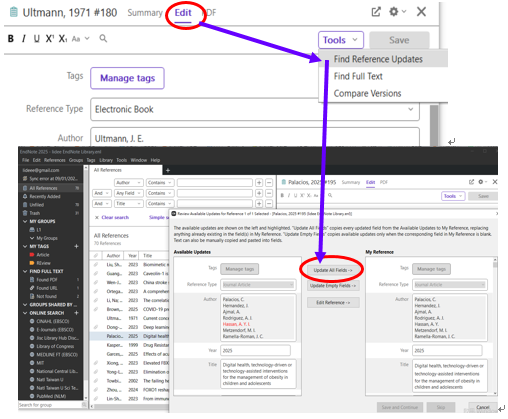Viewport: 508px width, 419px height.
Task: Click Save button in Ultmann panel
Action: coord(399,40)
